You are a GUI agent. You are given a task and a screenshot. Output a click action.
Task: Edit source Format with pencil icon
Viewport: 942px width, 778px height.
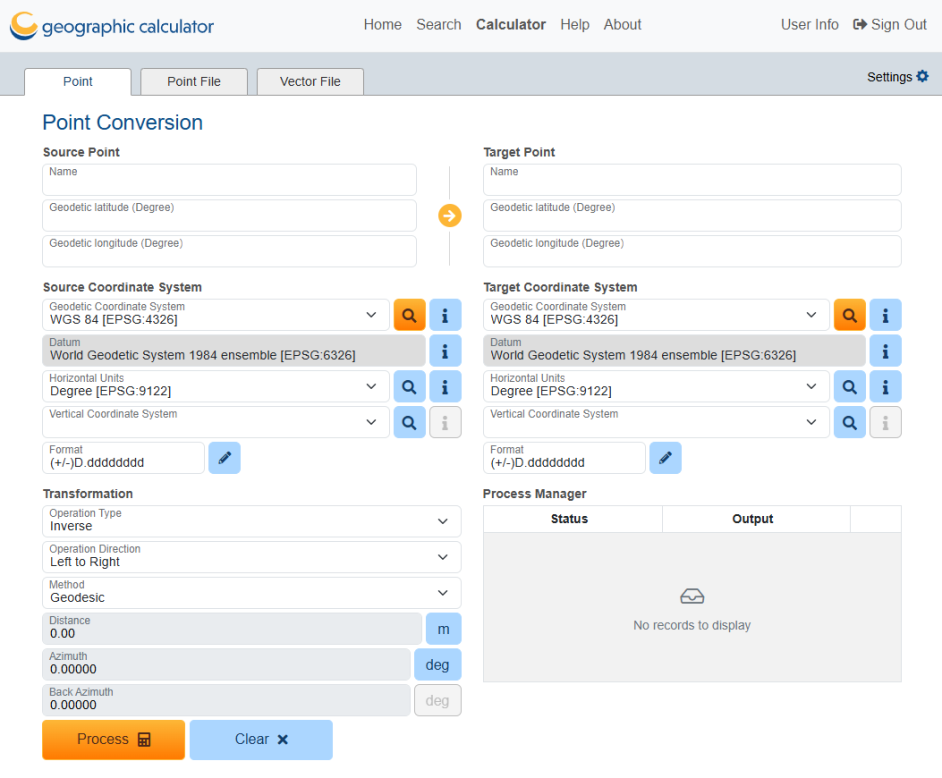(225, 458)
